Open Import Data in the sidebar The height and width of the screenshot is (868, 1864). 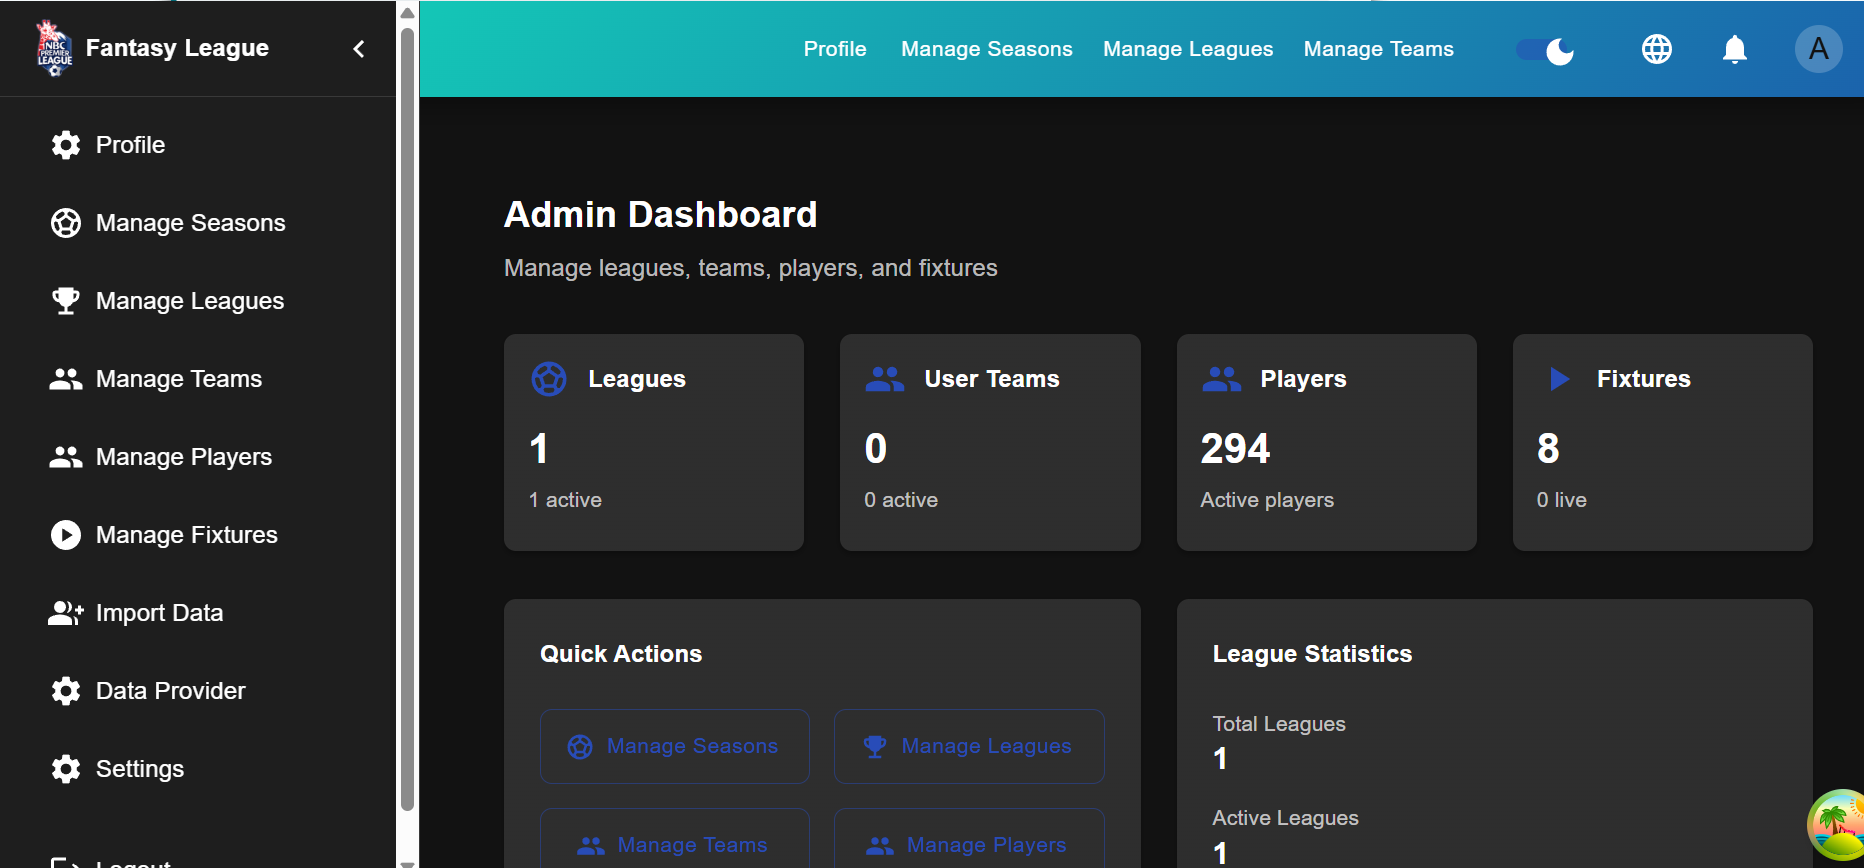[x=198, y=613]
